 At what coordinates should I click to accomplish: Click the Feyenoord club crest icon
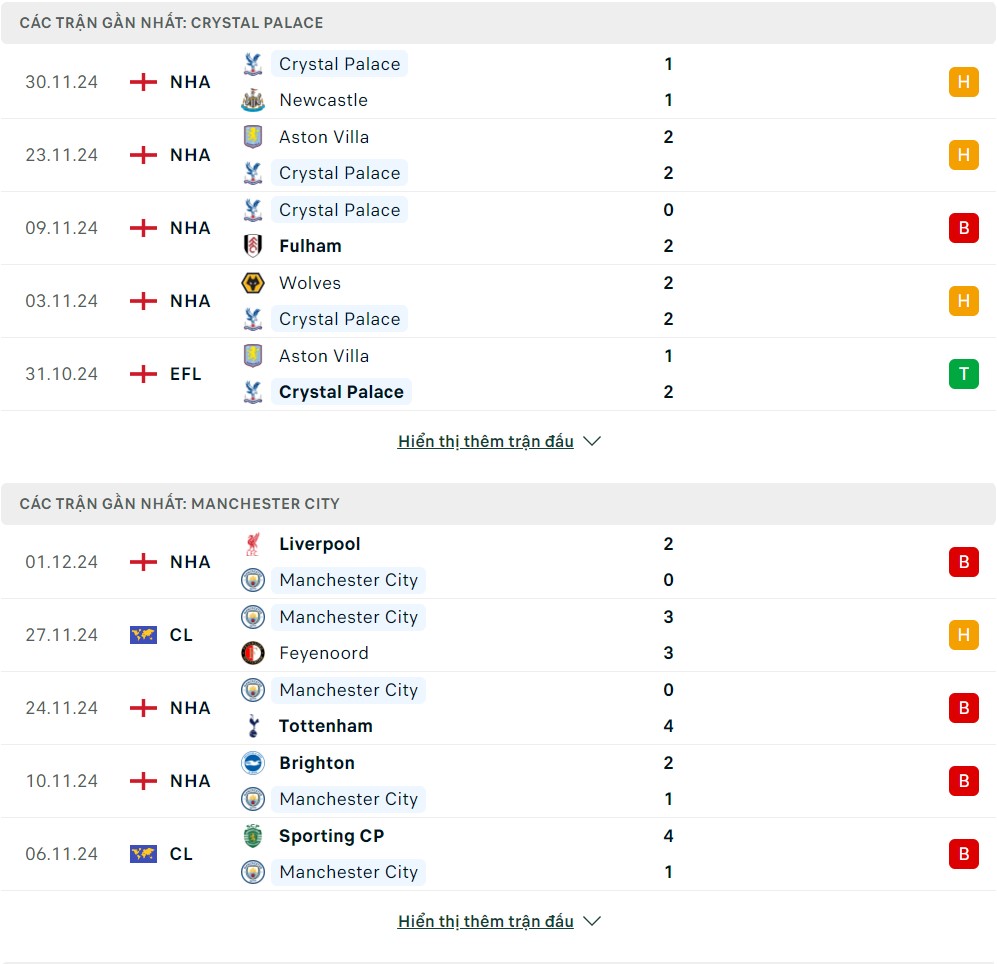click(253, 653)
